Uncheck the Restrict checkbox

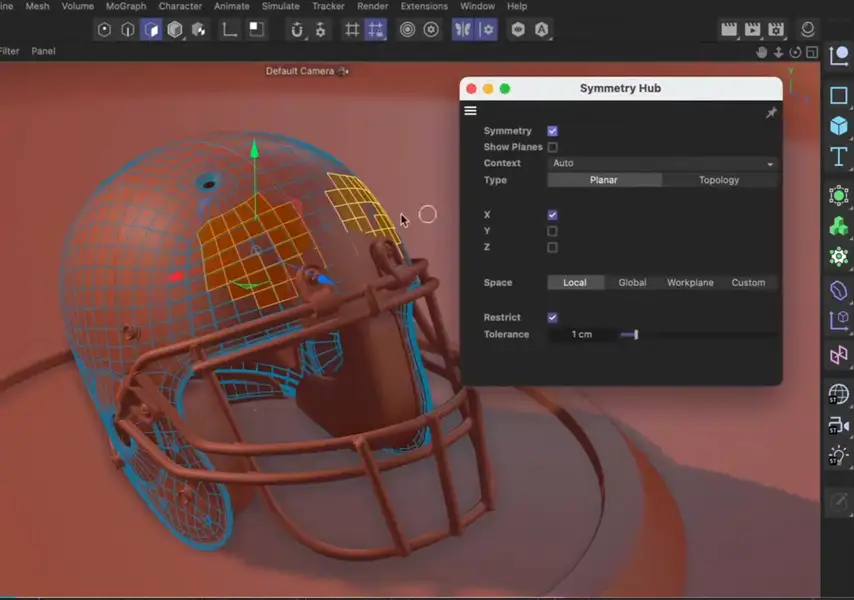(x=552, y=317)
